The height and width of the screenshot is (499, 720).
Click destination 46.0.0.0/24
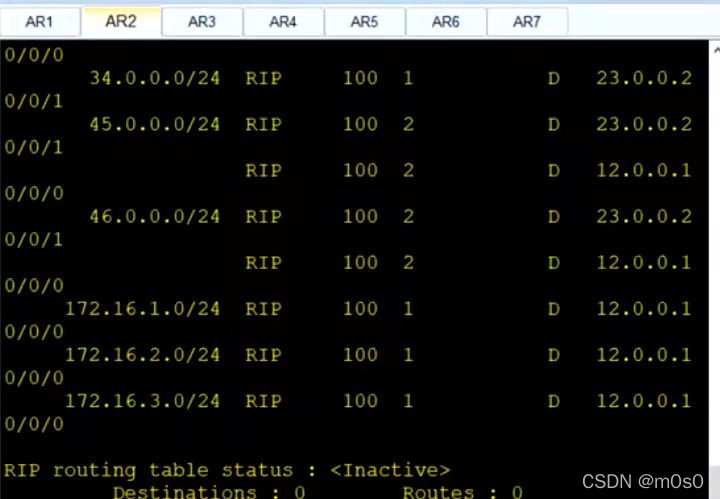click(155, 217)
